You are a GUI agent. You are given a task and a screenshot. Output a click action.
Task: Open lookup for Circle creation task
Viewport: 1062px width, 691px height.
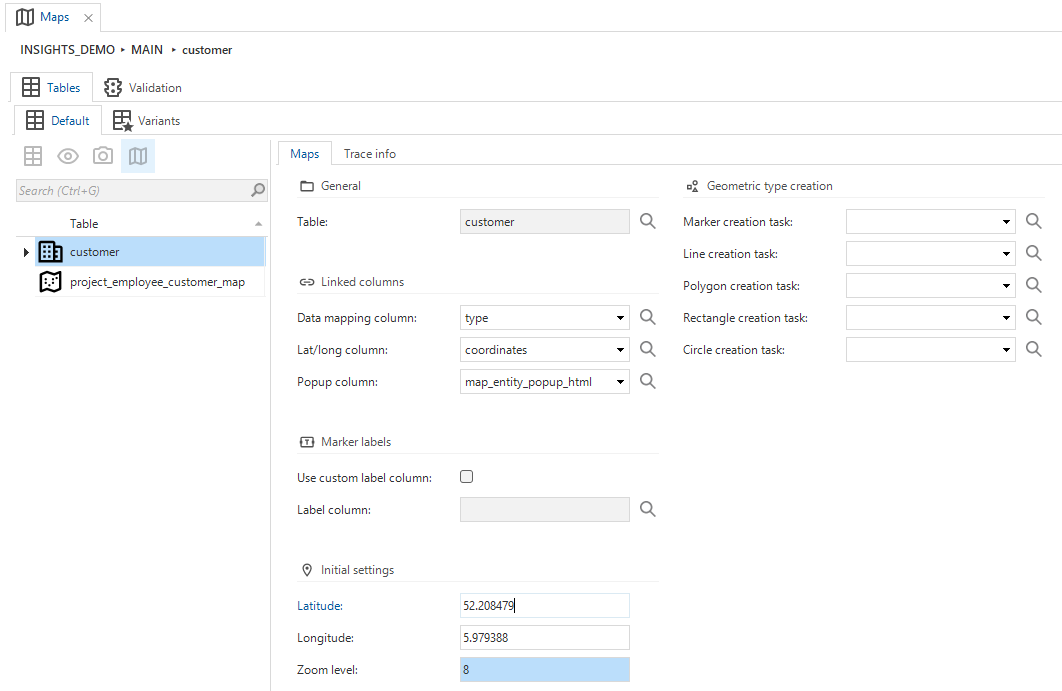coord(1034,349)
